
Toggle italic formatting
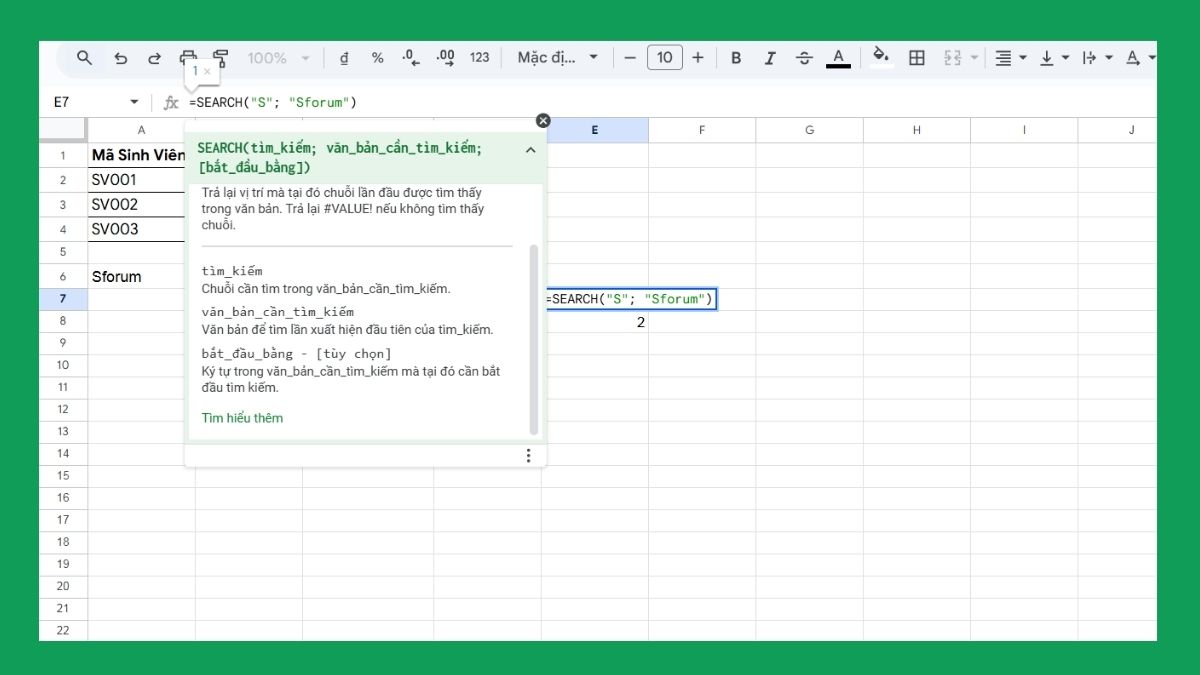point(770,57)
